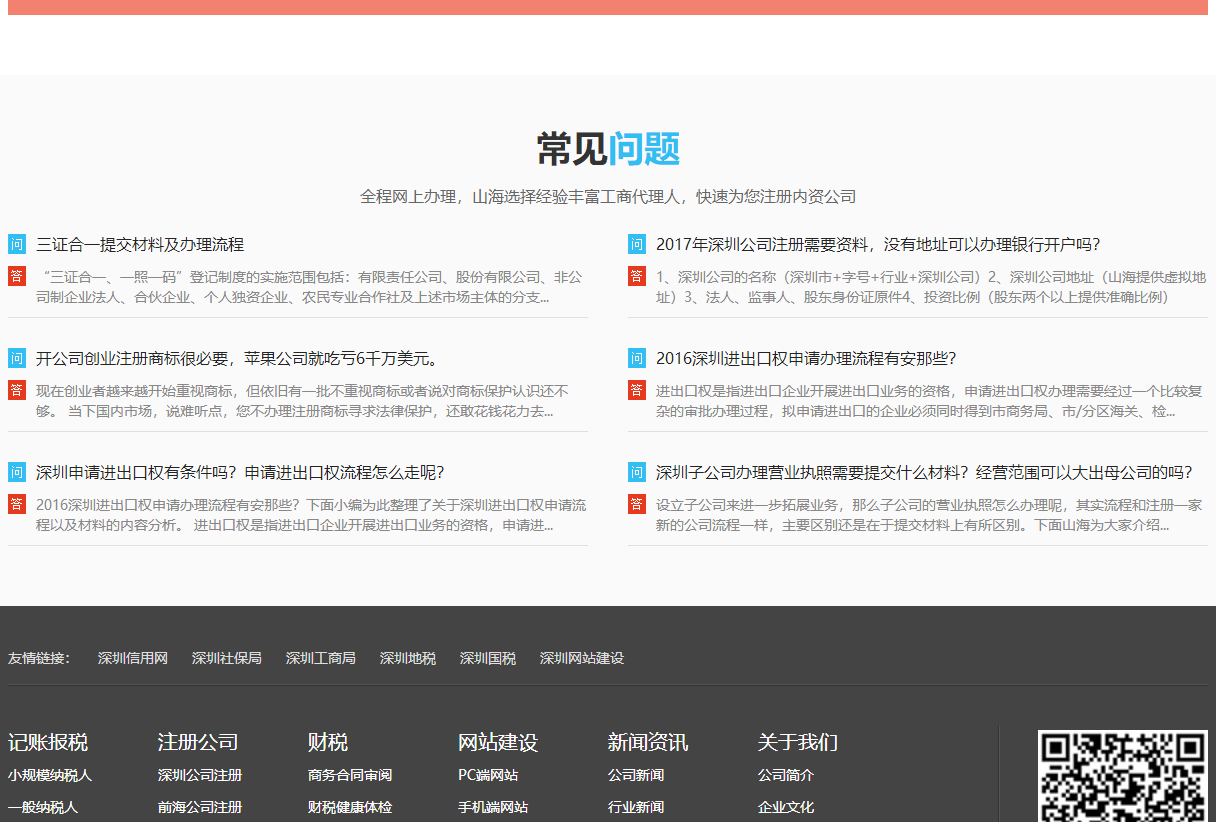This screenshot has height=822, width=1216.
Task: Click the 答 icon beside 设立子公司来进一步拓展业务
Action: pyautogui.click(x=637, y=504)
